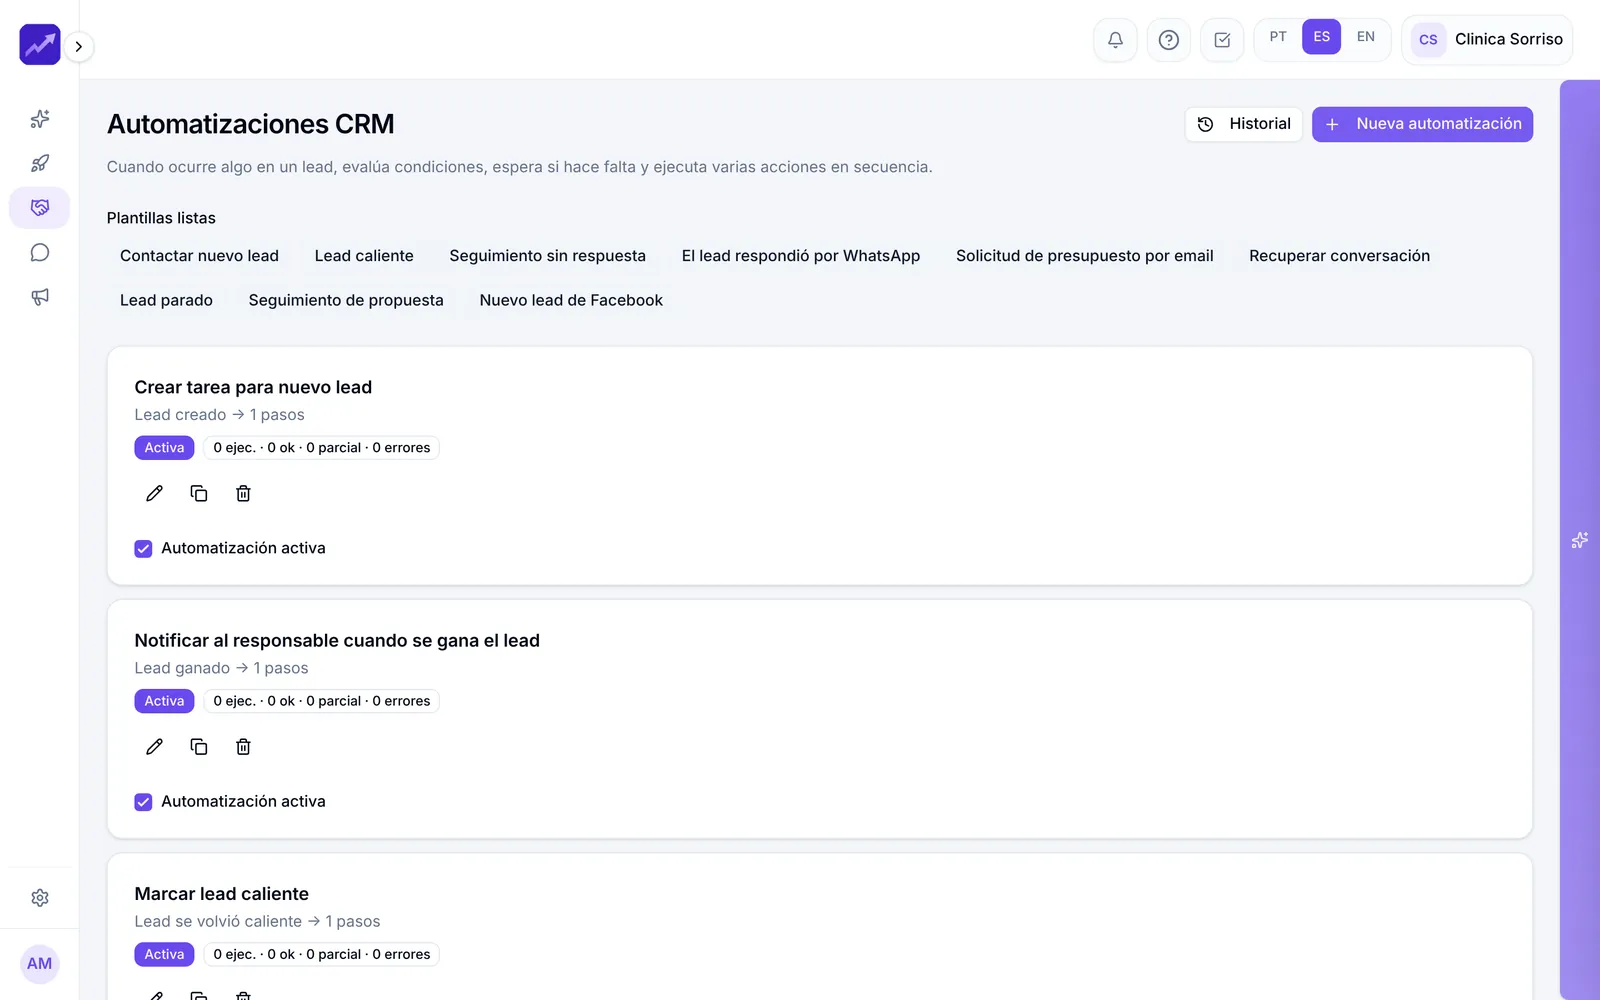The width and height of the screenshot is (1600, 1000).
Task: Click the Activa badge on Marcar lead caliente
Action: pos(164,955)
